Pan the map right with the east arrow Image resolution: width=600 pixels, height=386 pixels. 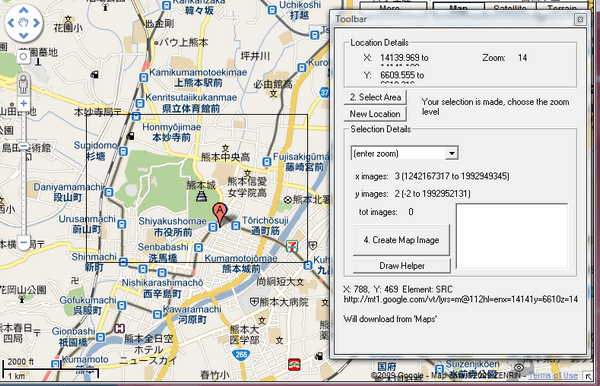(x=36, y=23)
